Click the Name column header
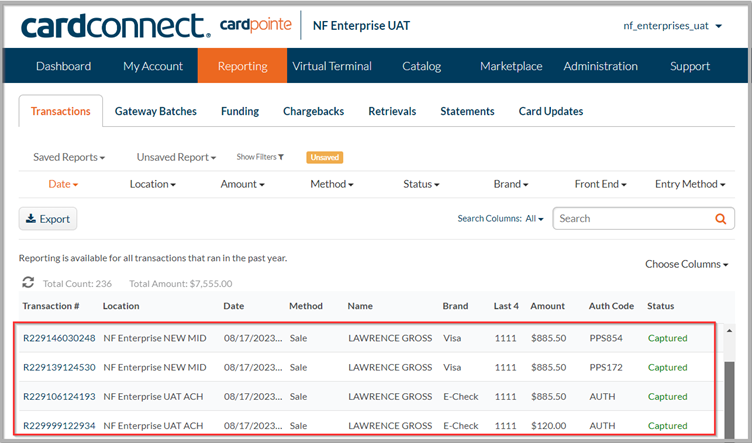The width and height of the screenshot is (752, 443). tap(360, 306)
